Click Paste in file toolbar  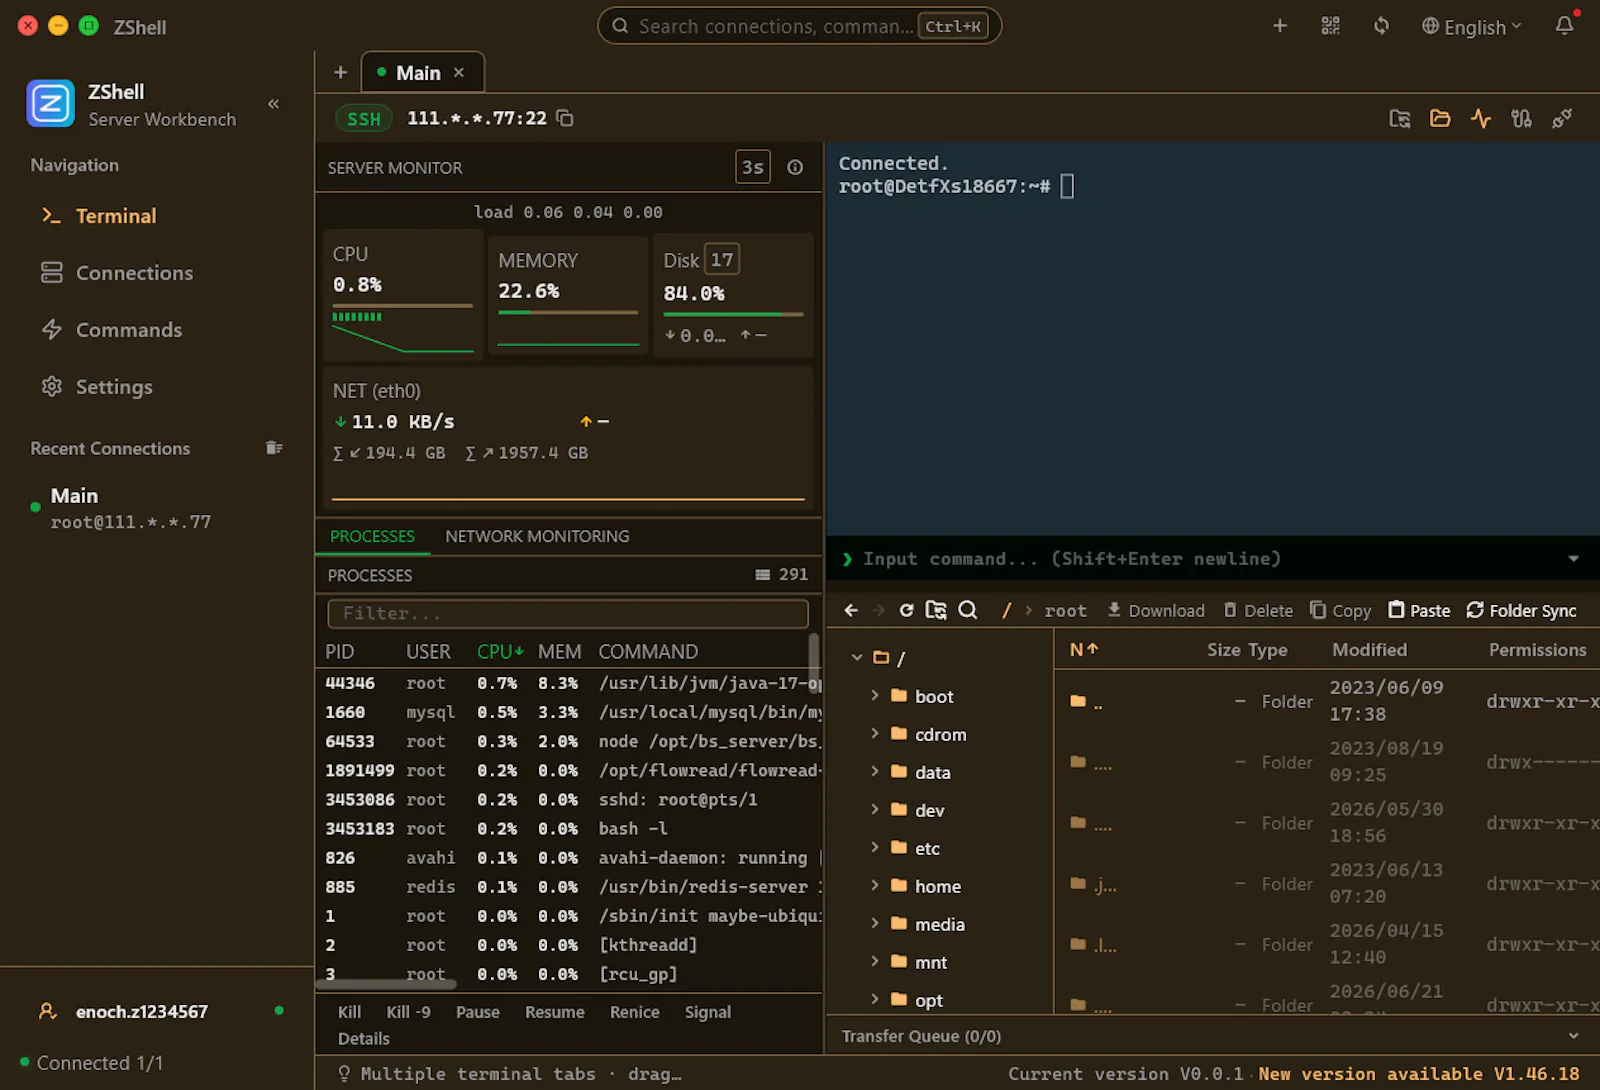pyautogui.click(x=1419, y=610)
